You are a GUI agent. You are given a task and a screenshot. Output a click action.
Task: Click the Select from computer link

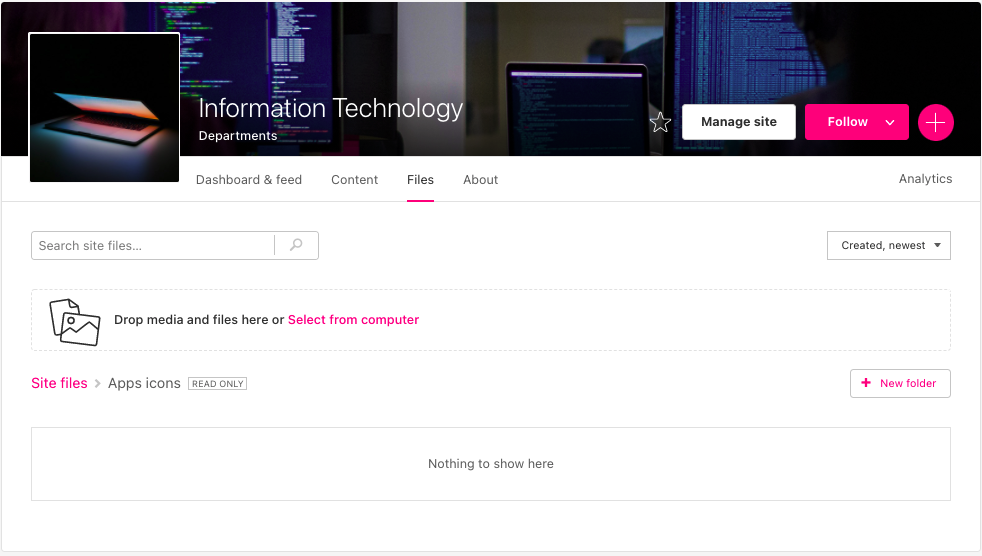coord(353,320)
